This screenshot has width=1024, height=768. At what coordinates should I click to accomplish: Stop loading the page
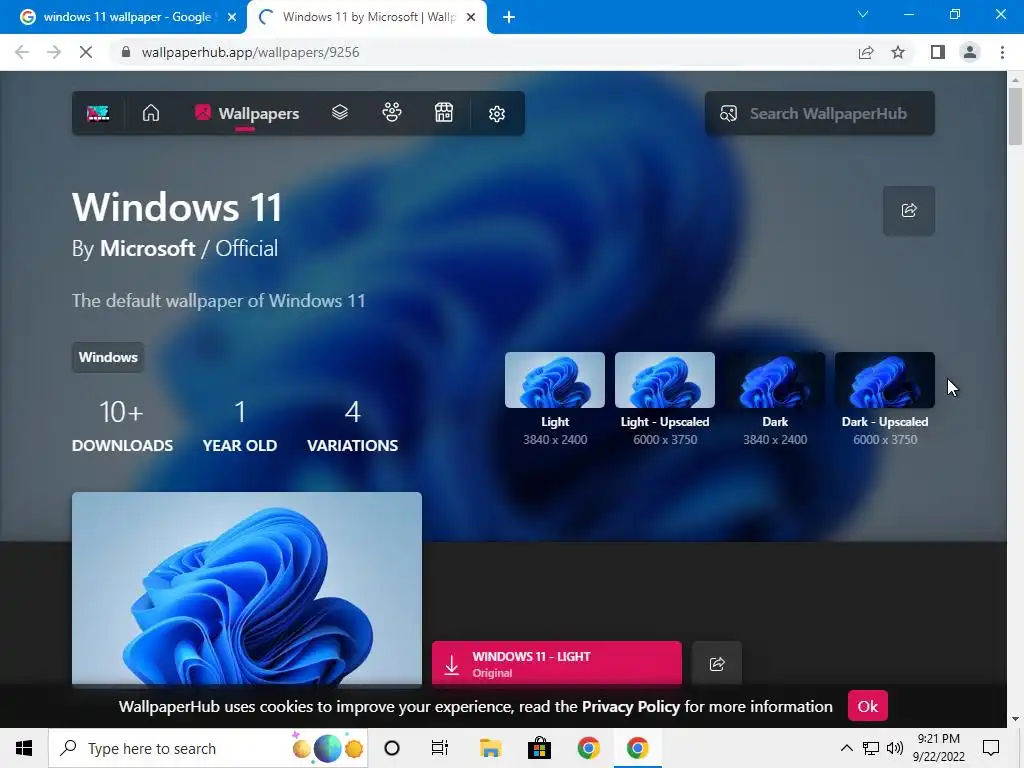(86, 52)
